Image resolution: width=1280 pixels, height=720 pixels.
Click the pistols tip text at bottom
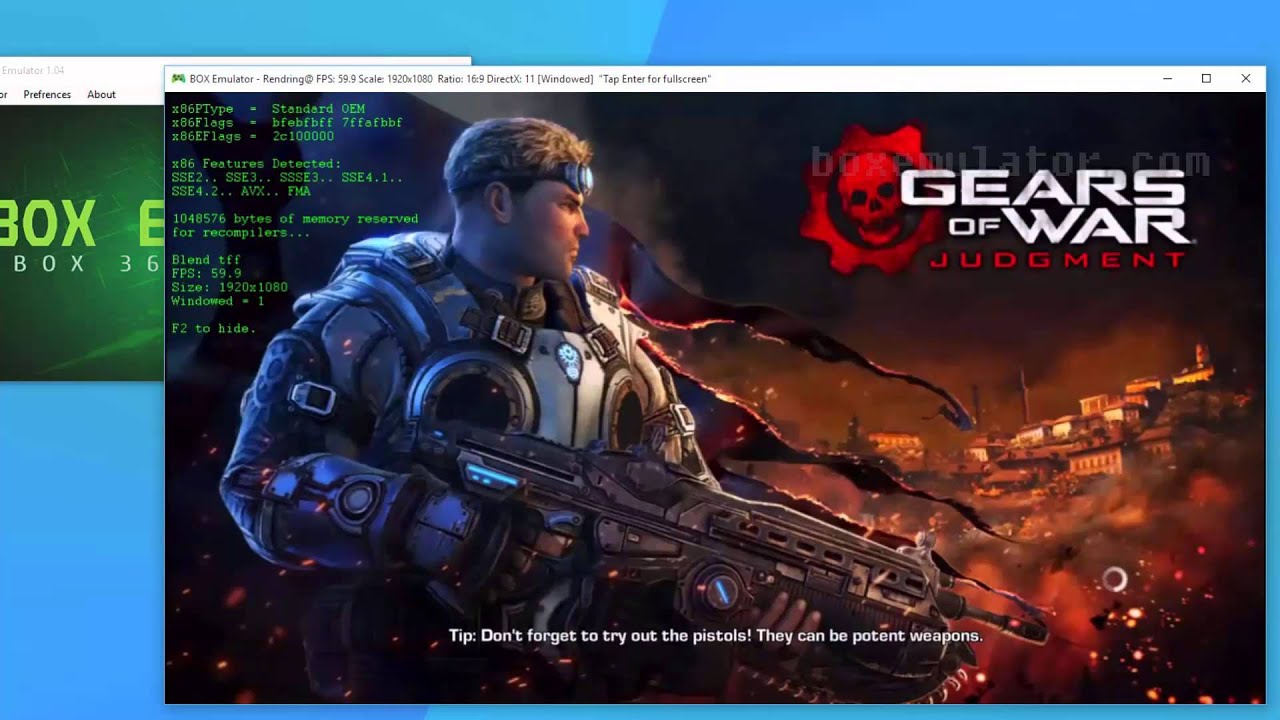click(x=715, y=636)
